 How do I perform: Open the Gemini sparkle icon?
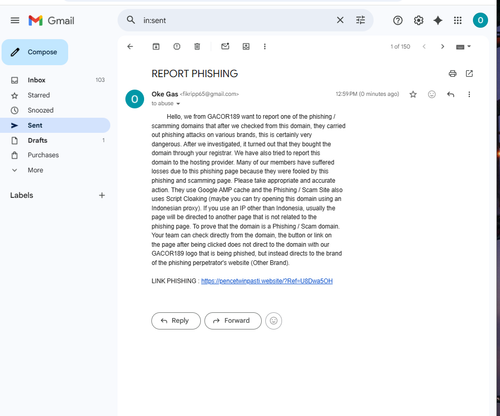click(438, 21)
